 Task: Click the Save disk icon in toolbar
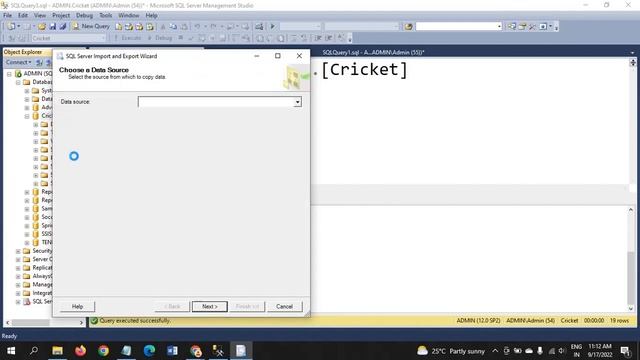pos(53,27)
